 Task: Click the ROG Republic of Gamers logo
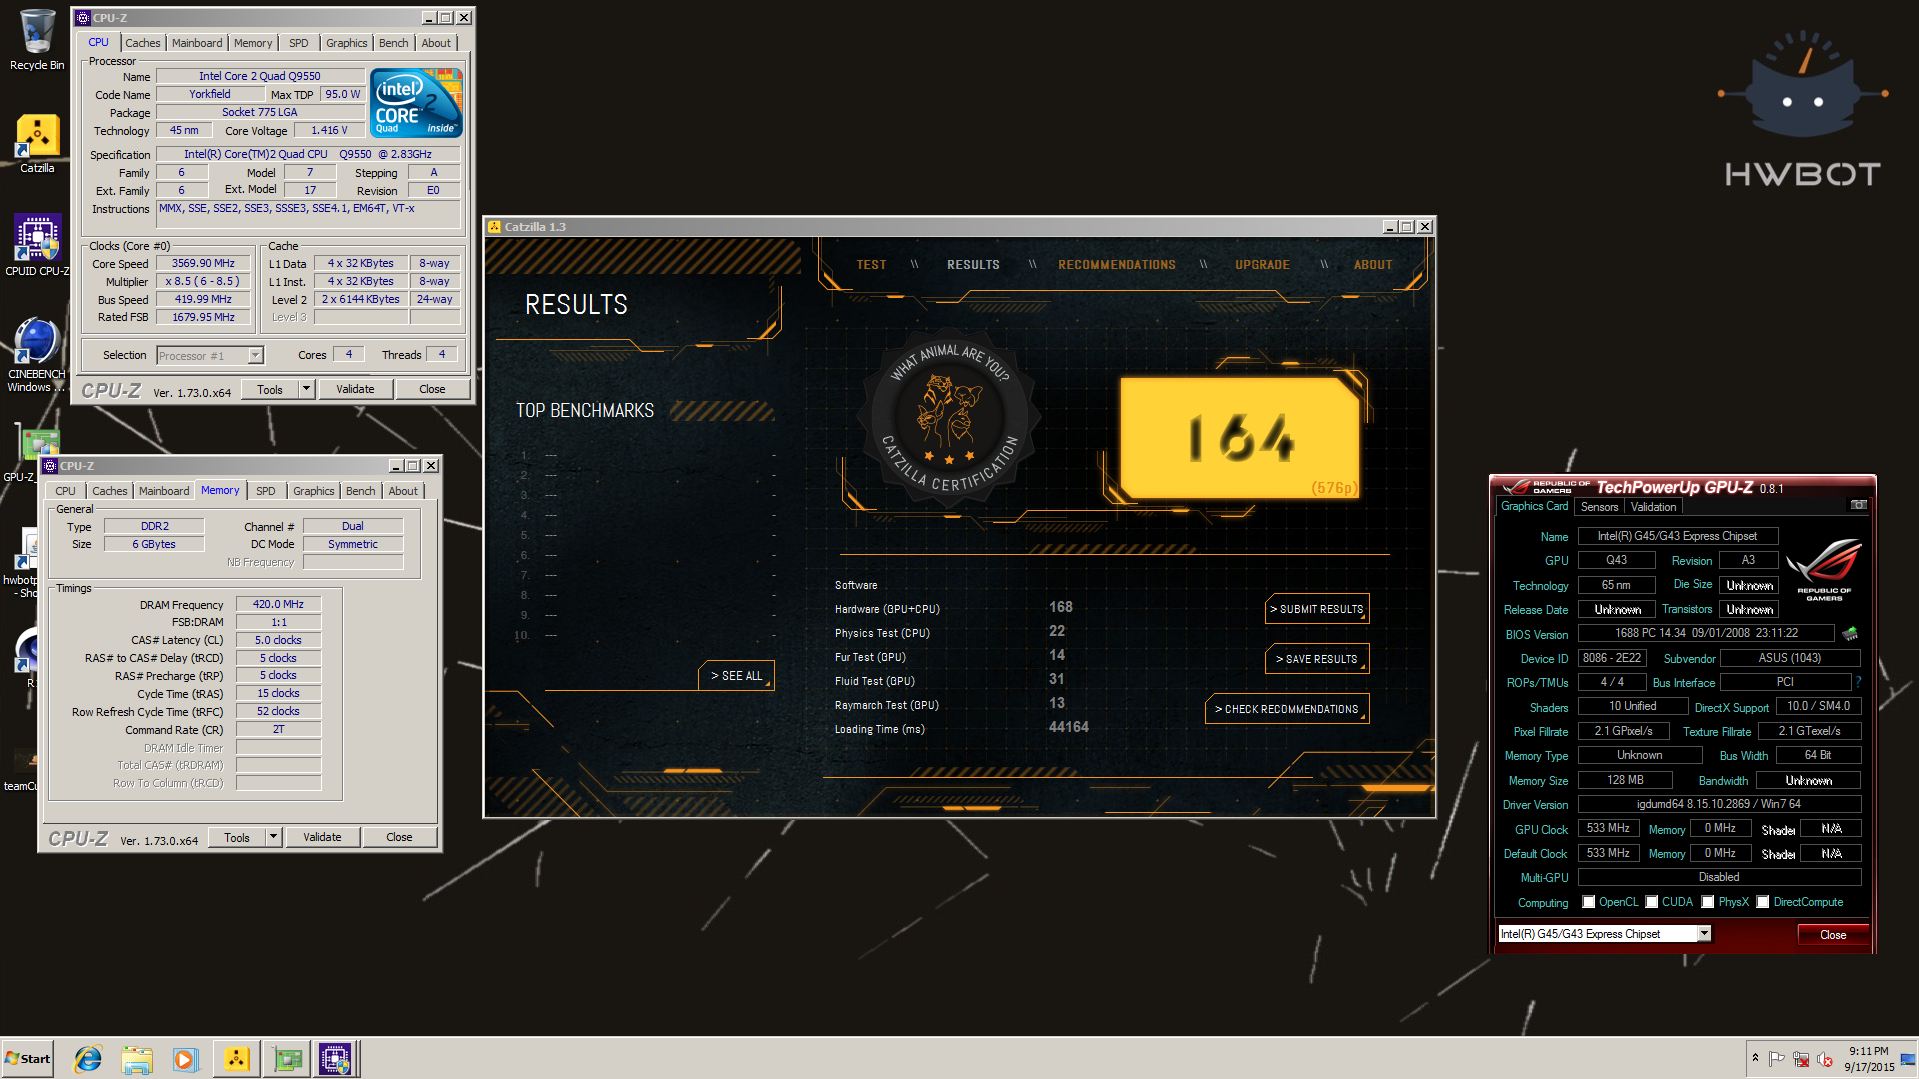pyautogui.click(x=1824, y=569)
